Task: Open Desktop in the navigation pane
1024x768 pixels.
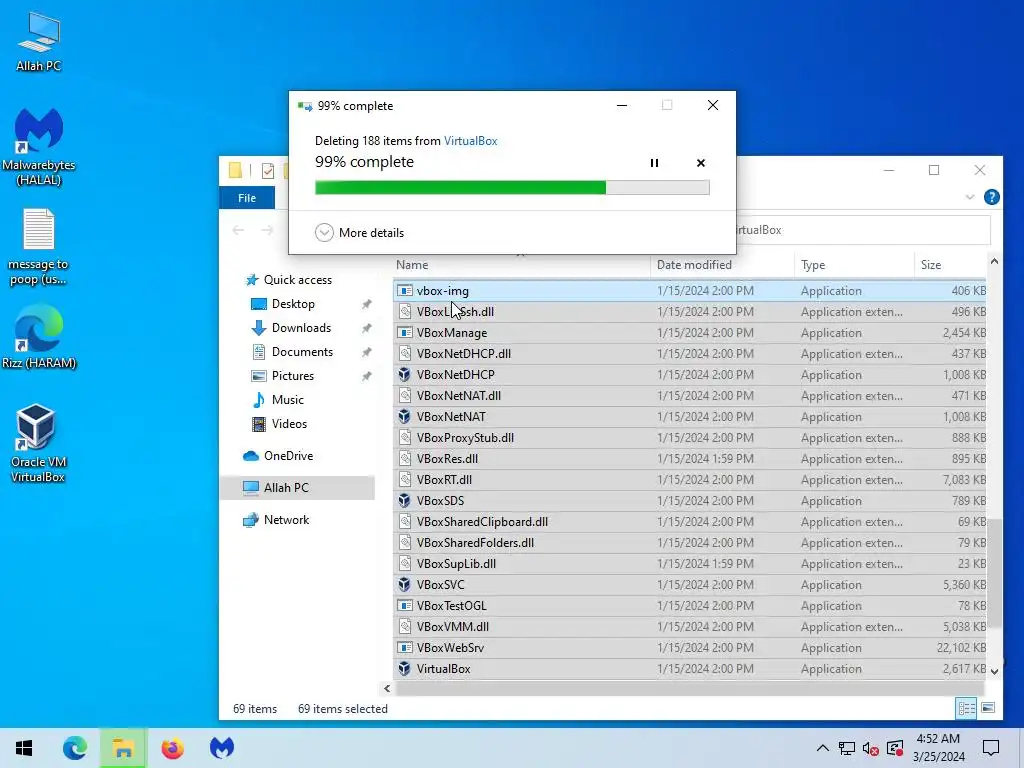Action: [x=283, y=304]
